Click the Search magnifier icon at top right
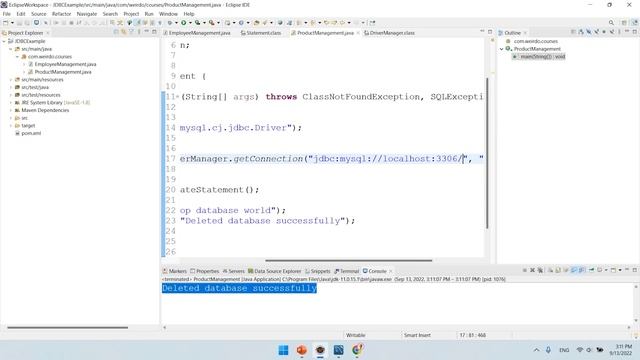The height and width of the screenshot is (360, 640). click(611, 22)
